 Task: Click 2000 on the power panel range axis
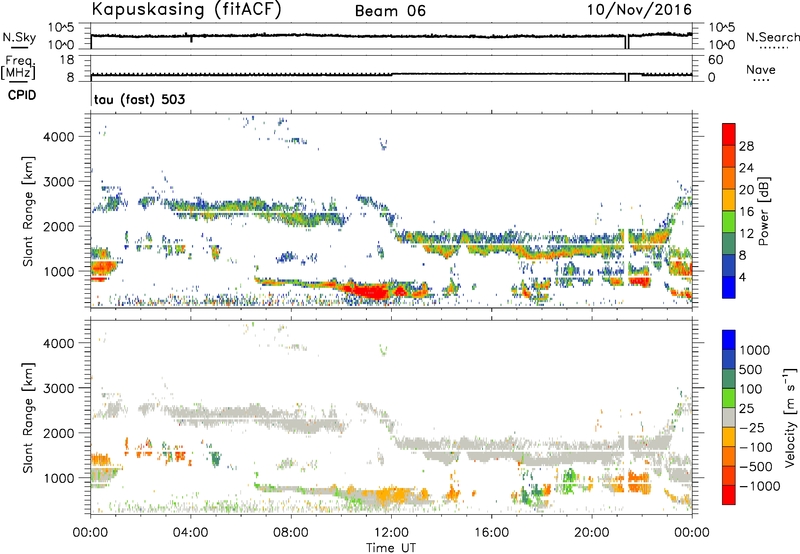58,226
